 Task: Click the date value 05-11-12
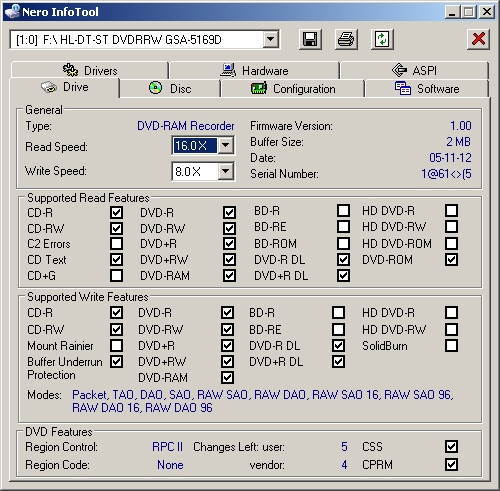[x=450, y=157]
